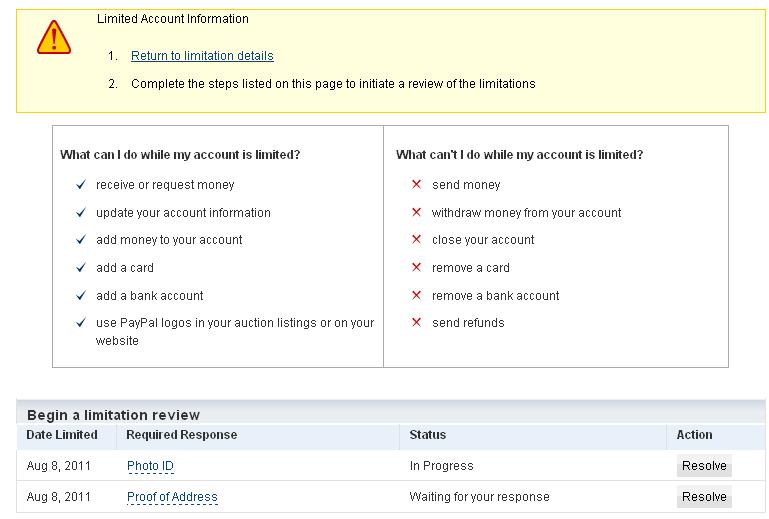The height and width of the screenshot is (519, 769).
Task: Open Return to limitation details link
Action: (202, 56)
